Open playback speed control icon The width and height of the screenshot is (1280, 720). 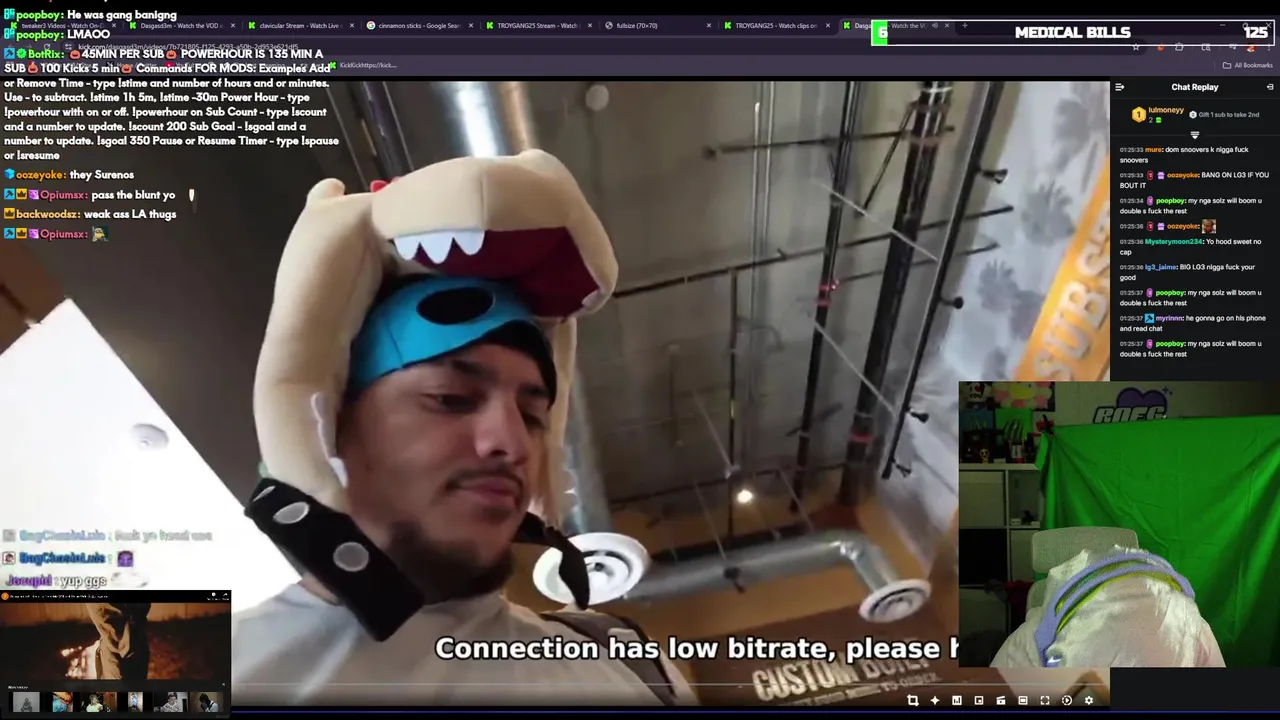[x=1067, y=700]
